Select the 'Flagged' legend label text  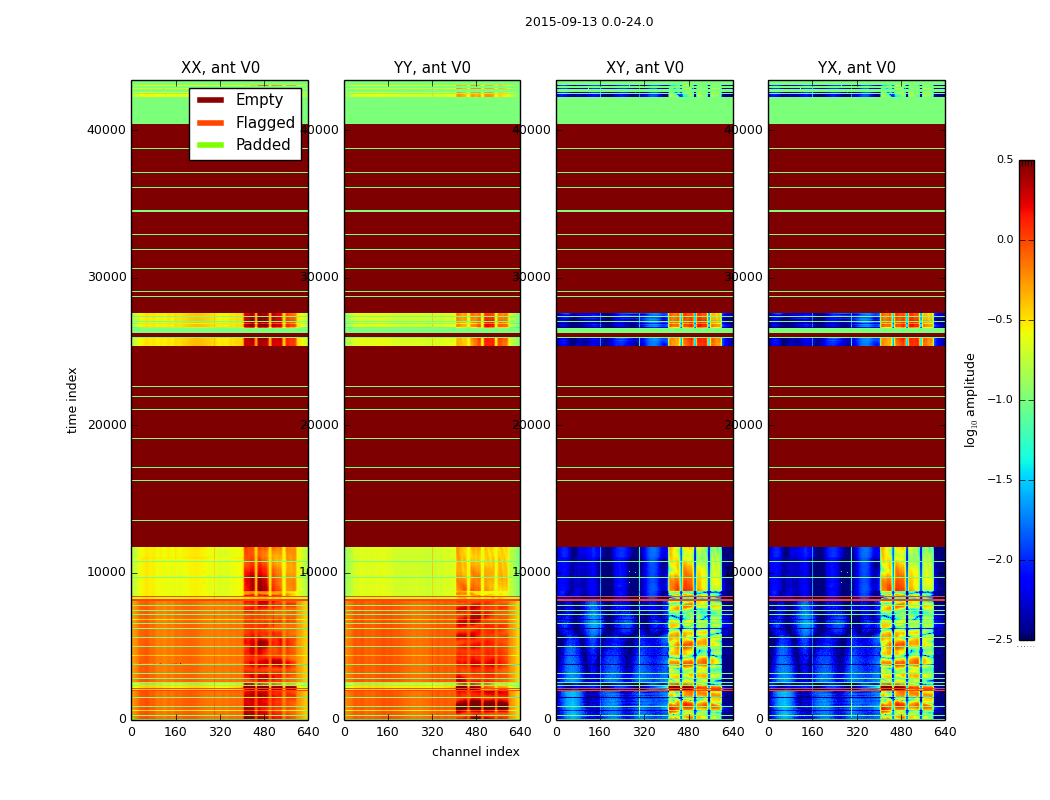[x=265, y=123]
